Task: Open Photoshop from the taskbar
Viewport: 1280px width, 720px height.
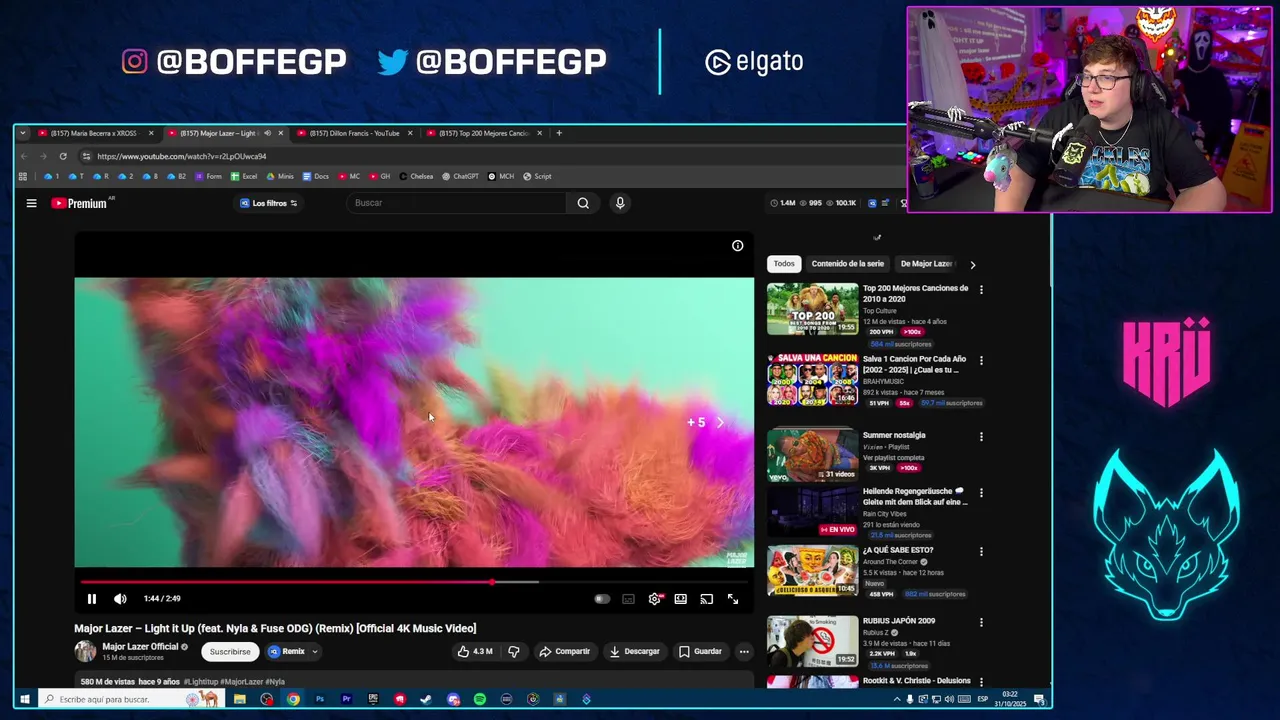Action: pos(320,699)
